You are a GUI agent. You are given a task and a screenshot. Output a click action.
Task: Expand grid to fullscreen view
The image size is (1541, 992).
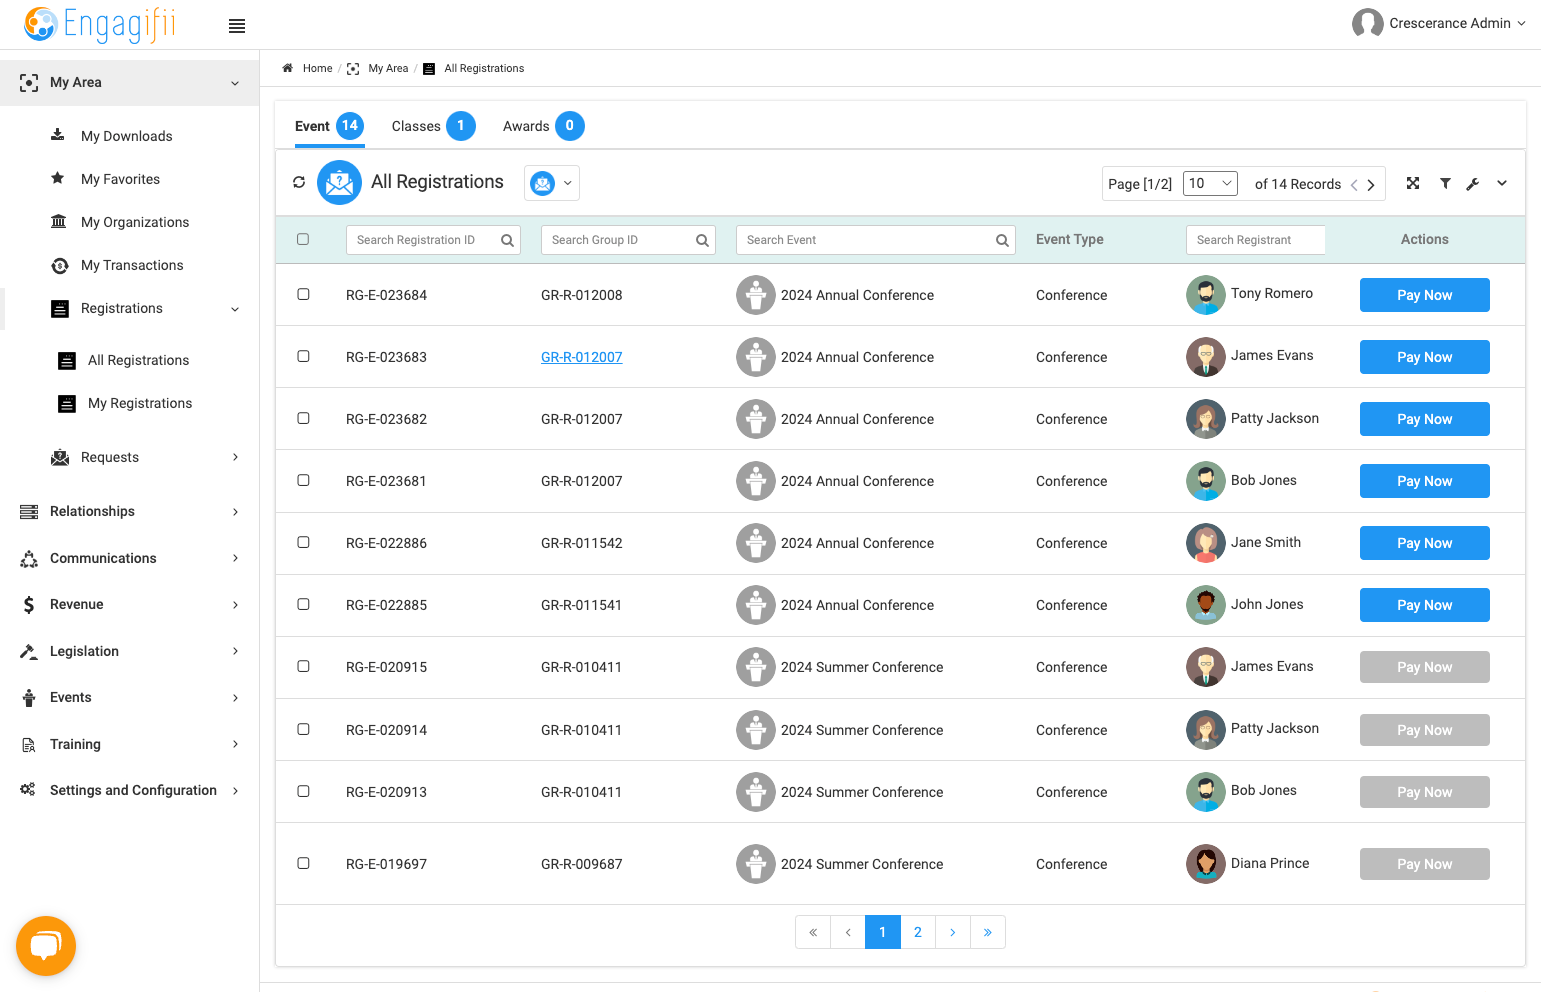click(x=1413, y=183)
